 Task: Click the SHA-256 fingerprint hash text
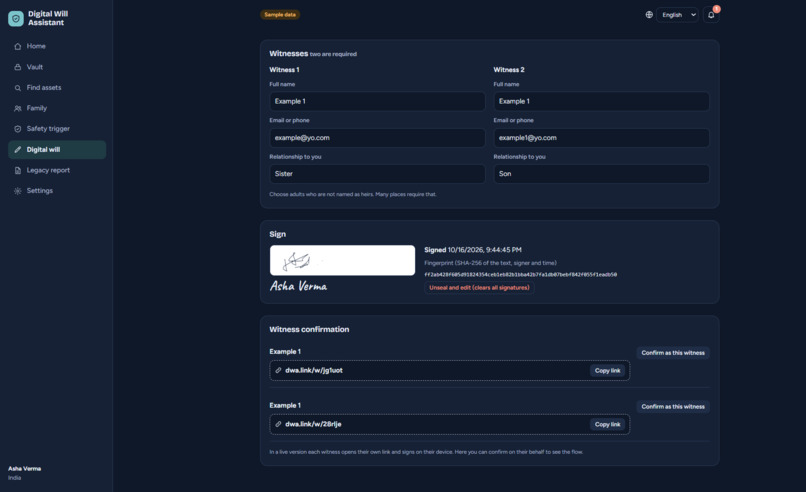520,275
